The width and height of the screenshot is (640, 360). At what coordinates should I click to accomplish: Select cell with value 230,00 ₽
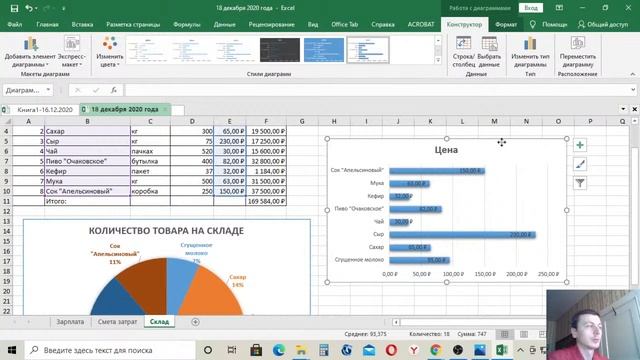pyautogui.click(x=229, y=141)
